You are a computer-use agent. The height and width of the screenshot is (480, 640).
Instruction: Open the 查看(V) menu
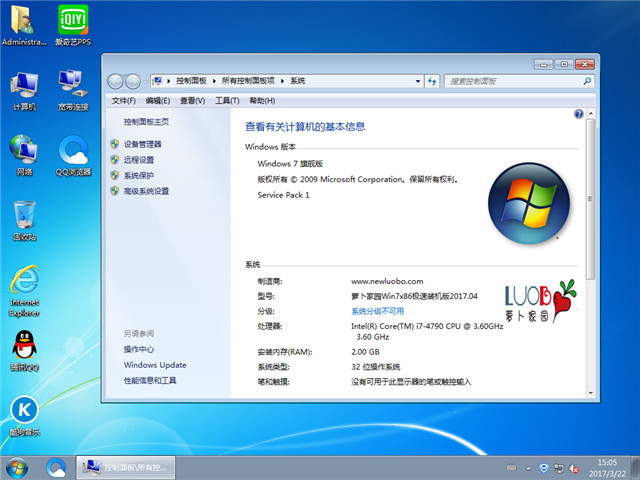[x=192, y=100]
